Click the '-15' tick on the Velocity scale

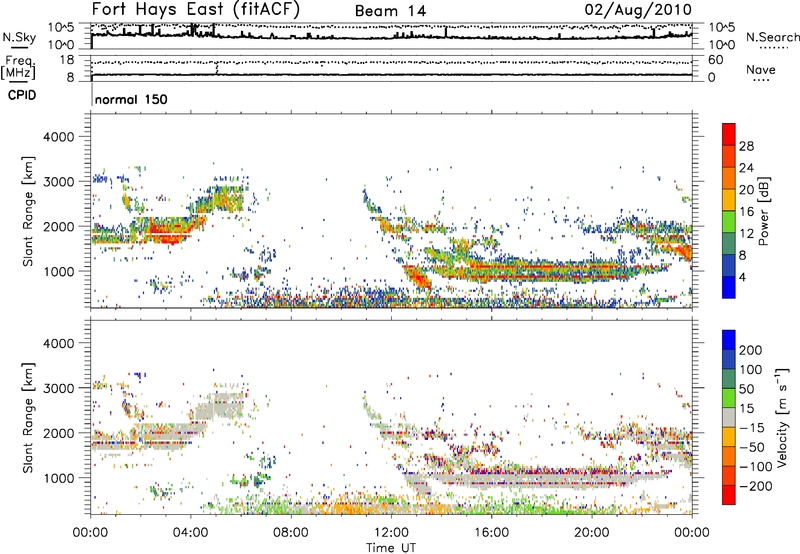[x=751, y=428]
